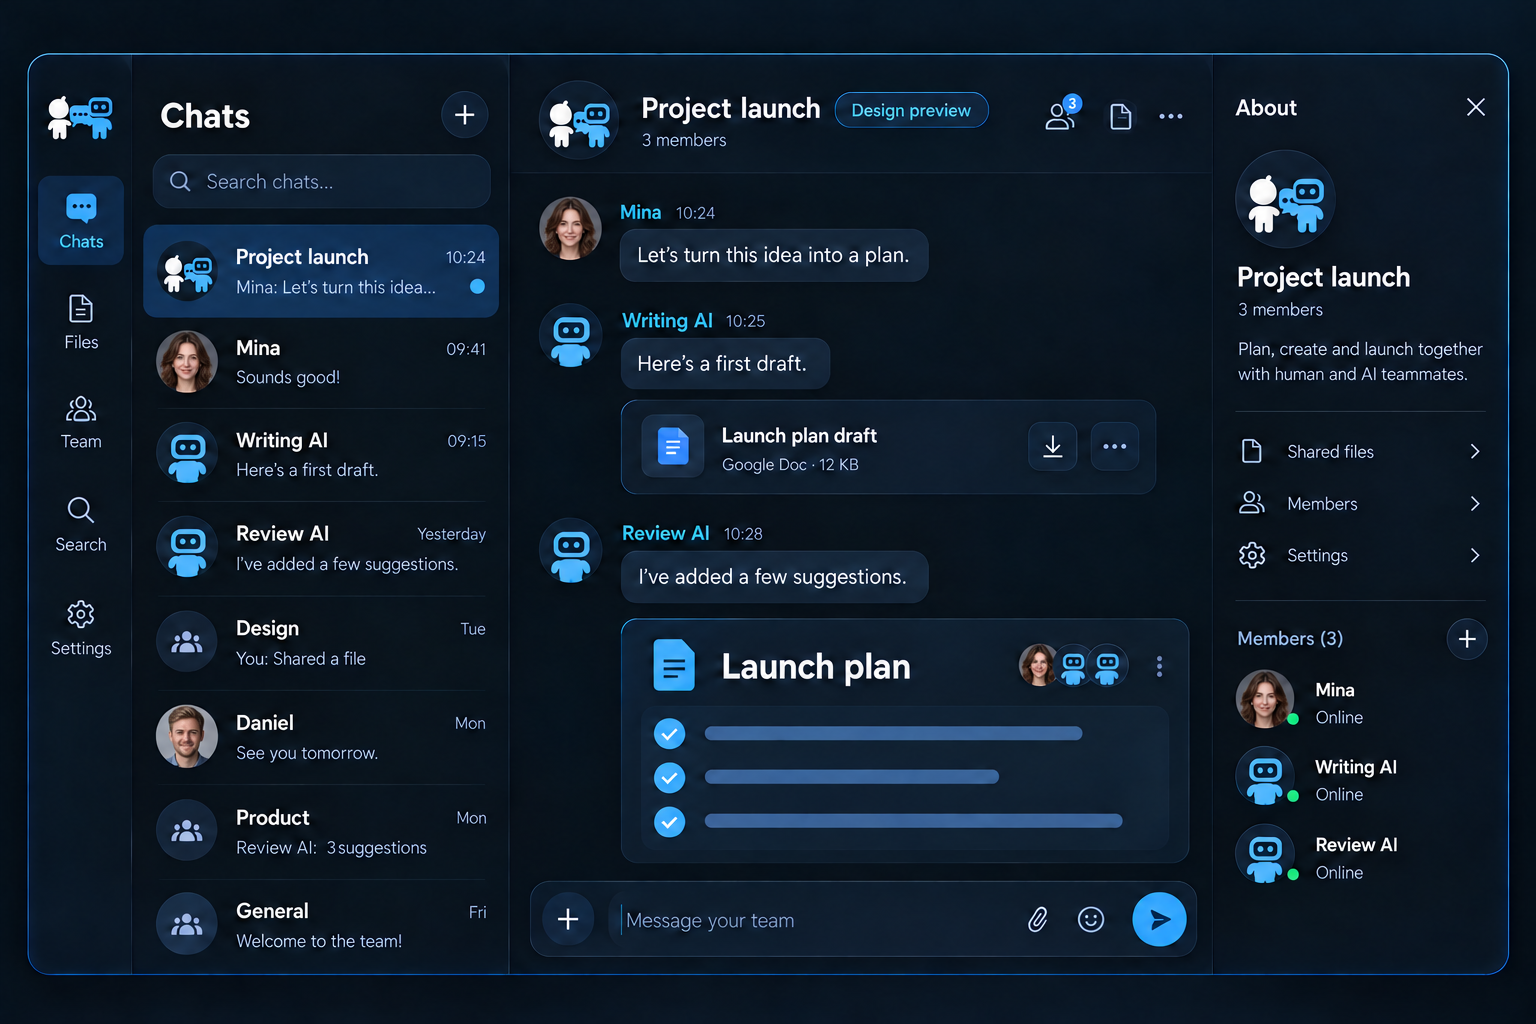This screenshot has width=1536, height=1024.
Task: Click the Design preview badge
Action: coord(911,110)
